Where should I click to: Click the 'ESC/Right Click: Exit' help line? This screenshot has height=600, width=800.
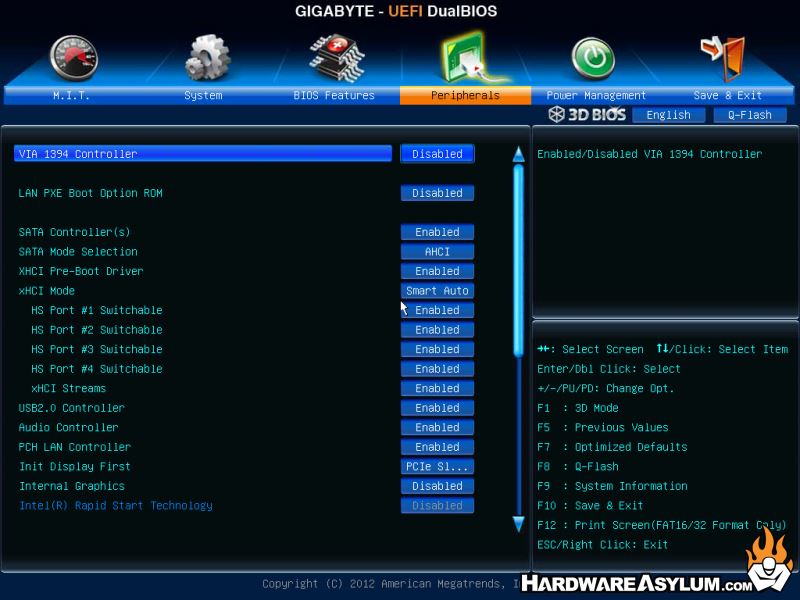coord(603,545)
